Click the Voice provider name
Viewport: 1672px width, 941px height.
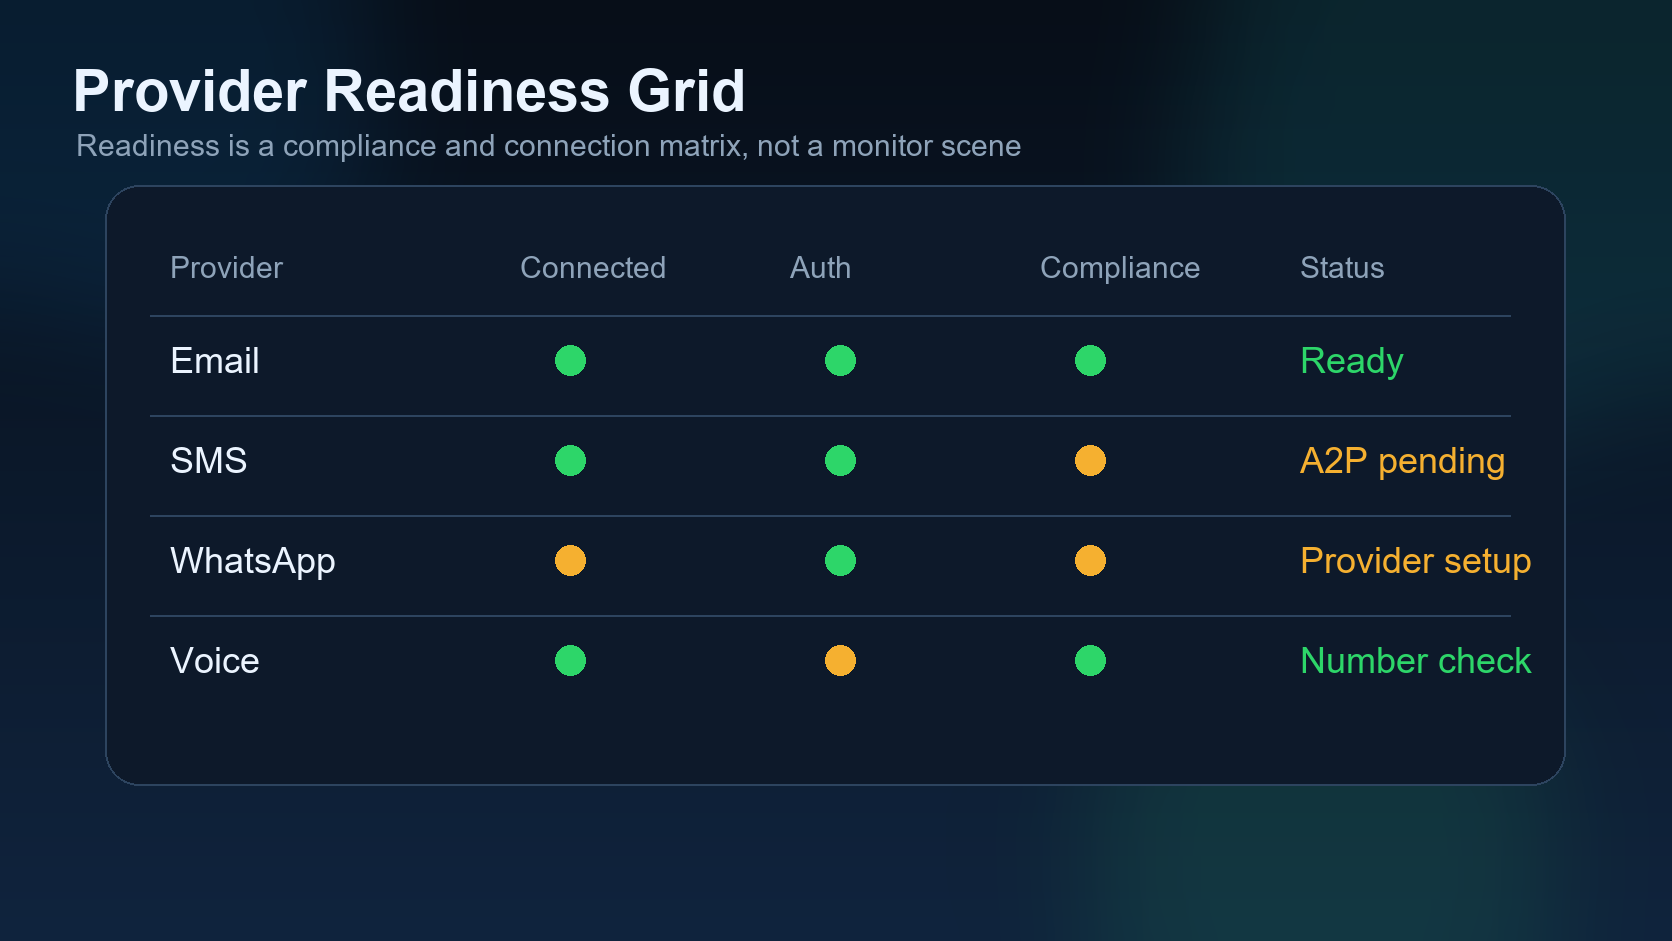click(x=215, y=661)
